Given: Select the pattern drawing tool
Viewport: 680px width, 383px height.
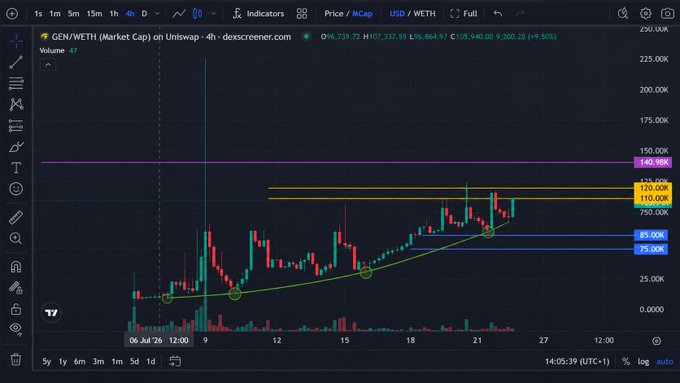Looking at the screenshot, I should coord(16,104).
